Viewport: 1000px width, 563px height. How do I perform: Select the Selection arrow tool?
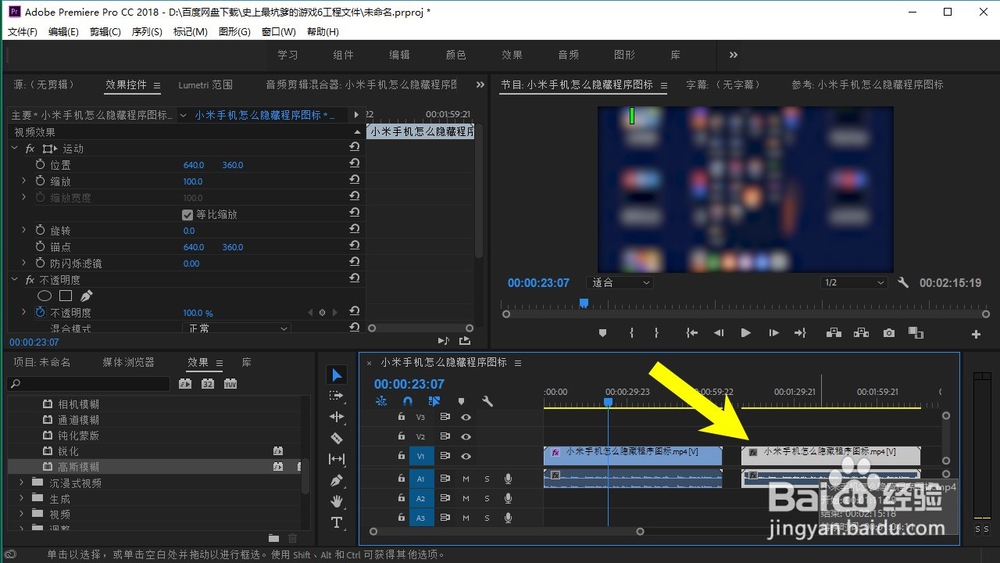[337, 375]
